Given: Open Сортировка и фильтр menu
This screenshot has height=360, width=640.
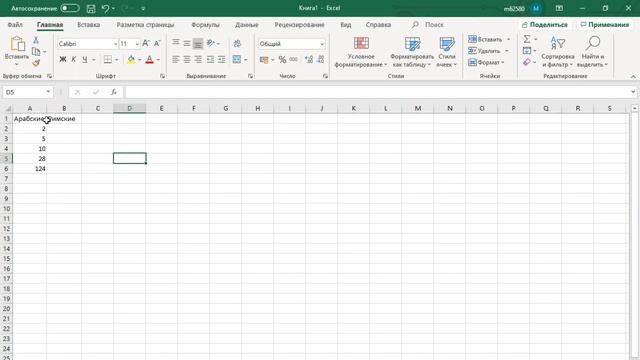Looking at the screenshot, I should [558, 52].
